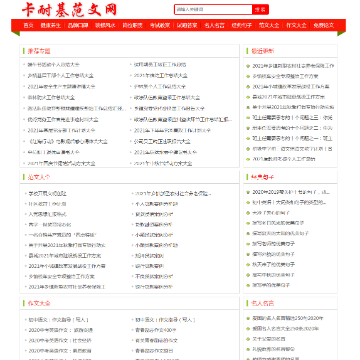Open the 《红海行动》电影观后感 link

click(68, 142)
